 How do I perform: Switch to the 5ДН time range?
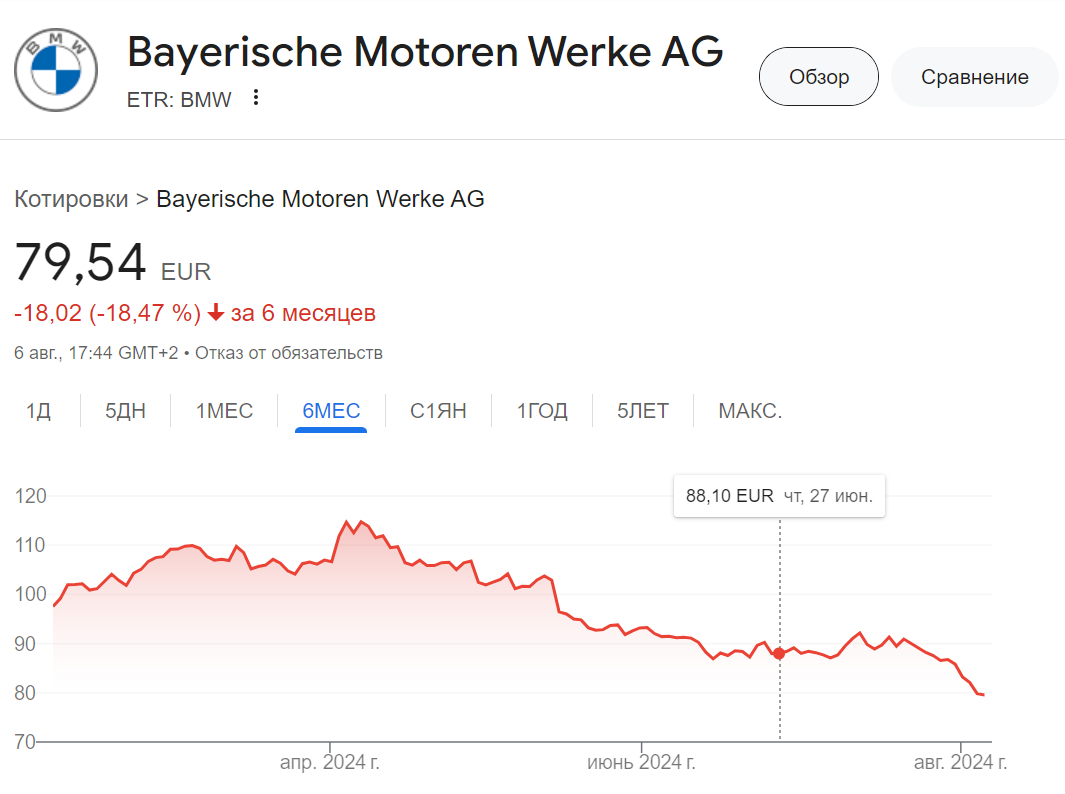coord(125,411)
